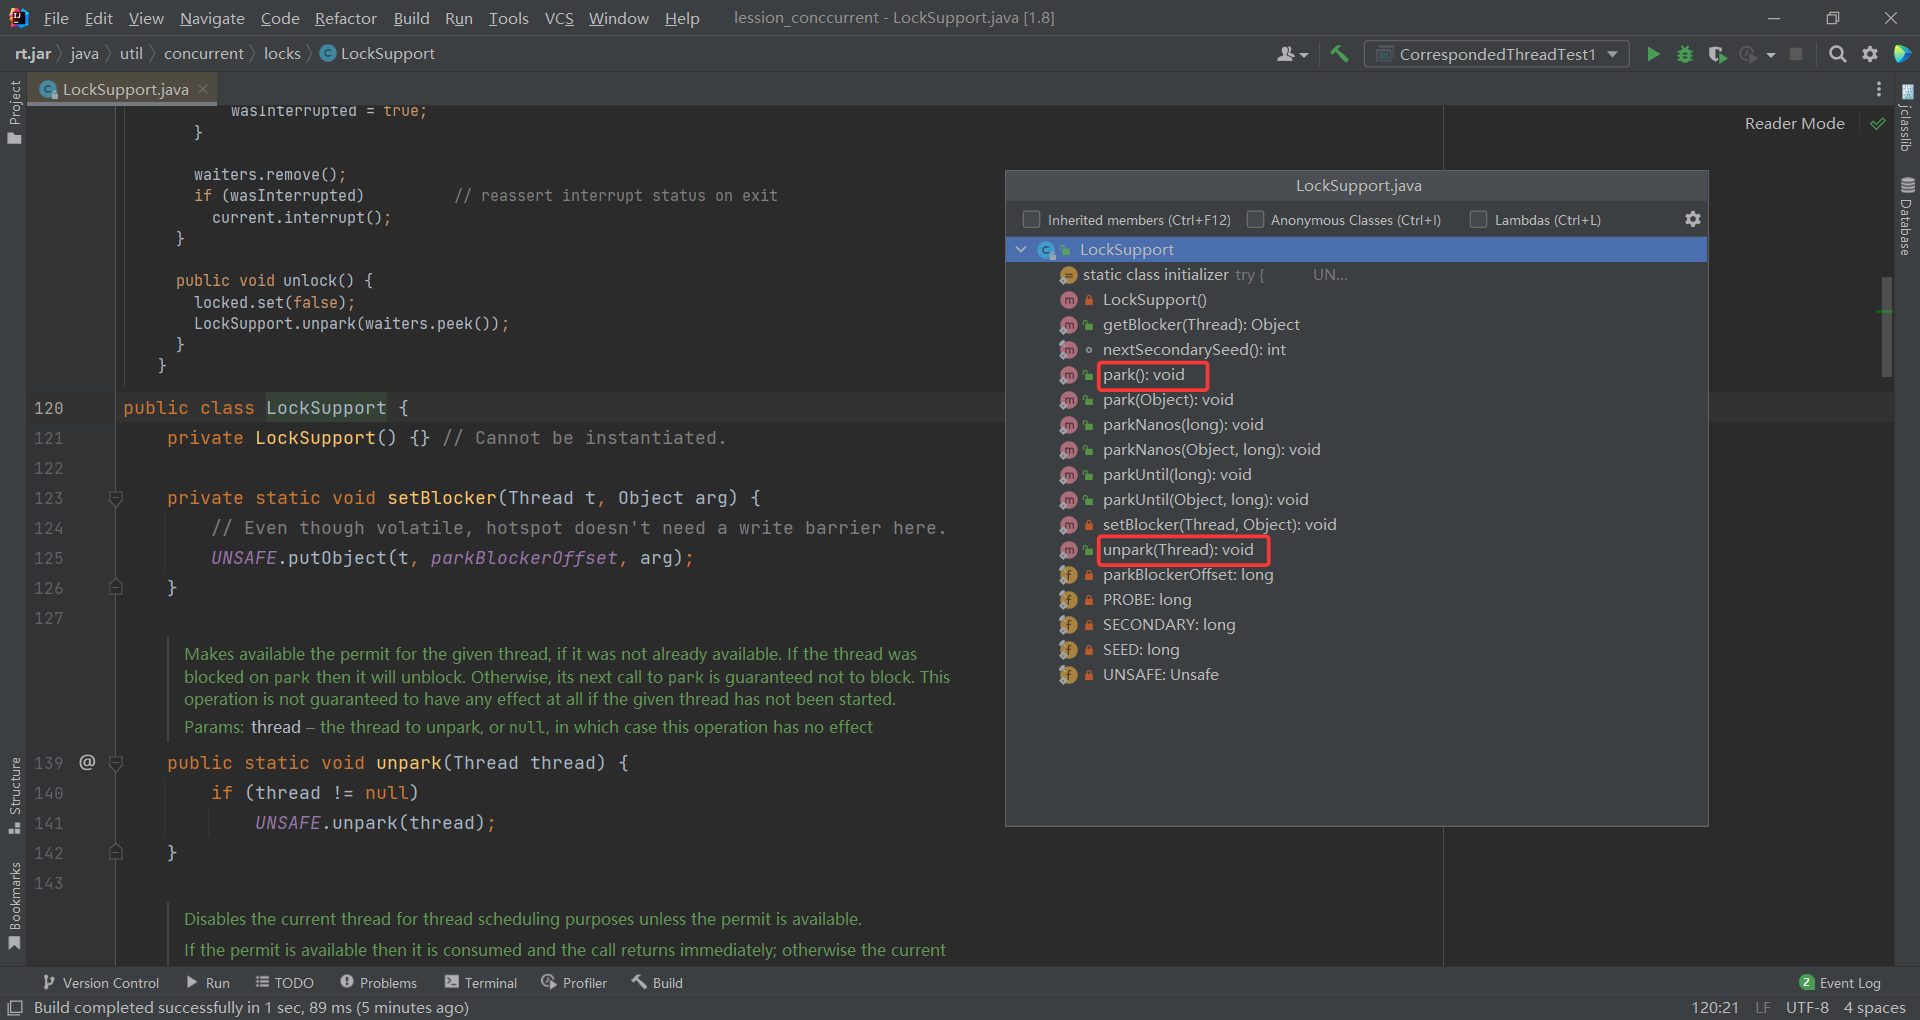The width and height of the screenshot is (1920, 1020).
Task: Click the 120:21 cursor position indicator
Action: pos(1715,1007)
